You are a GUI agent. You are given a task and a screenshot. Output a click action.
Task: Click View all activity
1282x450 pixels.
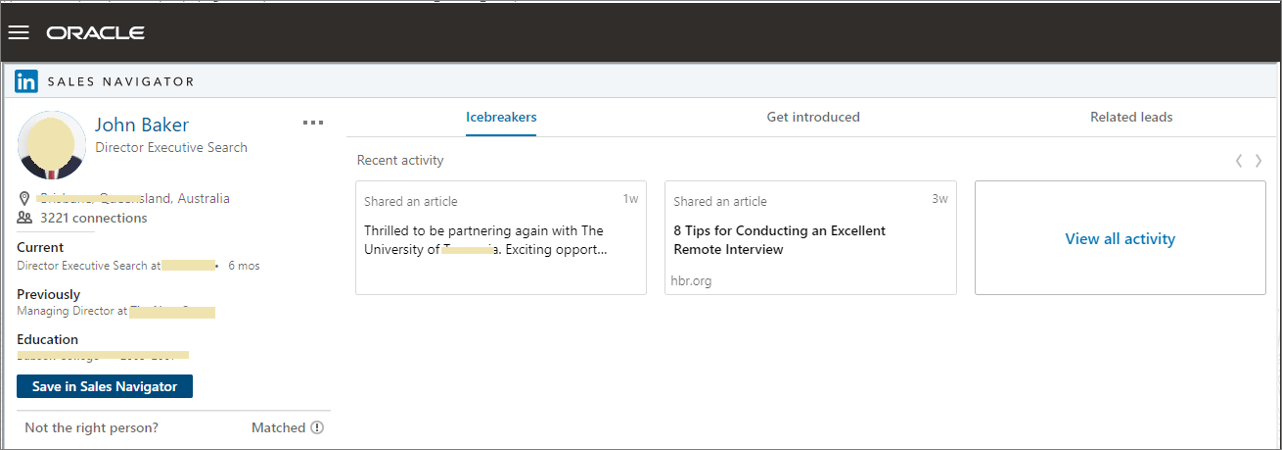point(1120,239)
